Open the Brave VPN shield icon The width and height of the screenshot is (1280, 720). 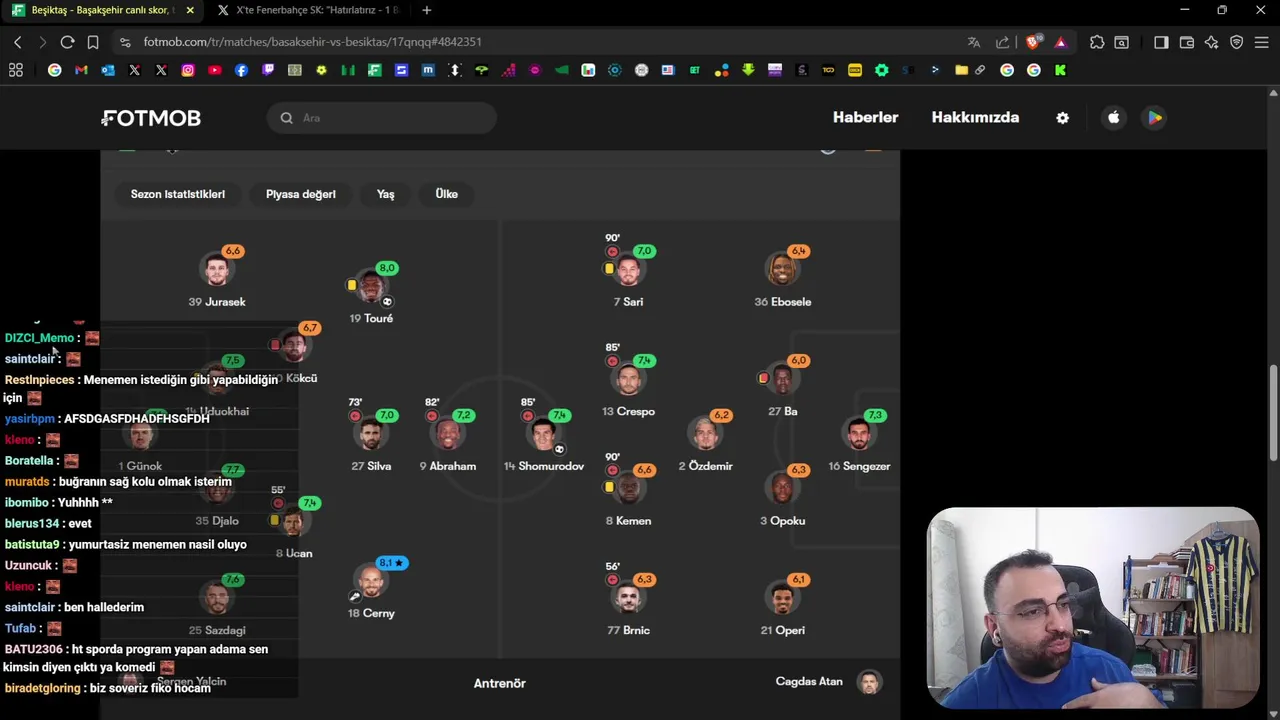(1237, 42)
